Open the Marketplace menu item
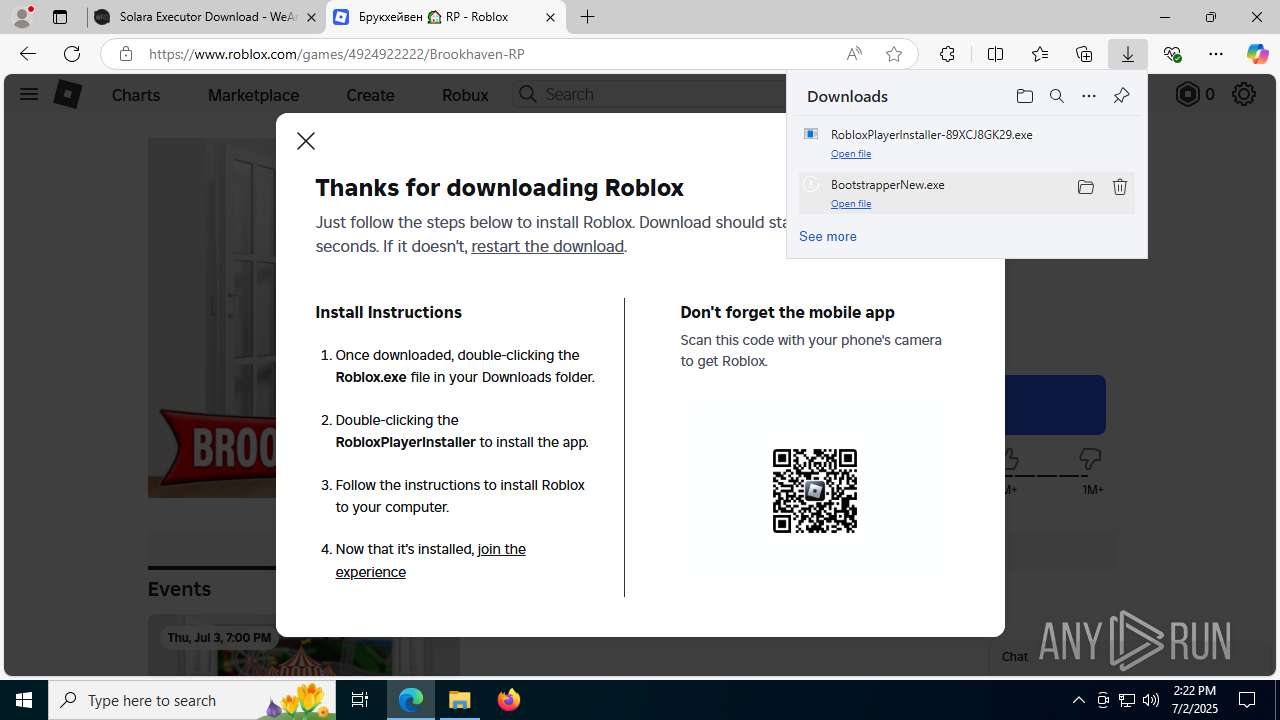Viewport: 1280px width, 720px height. pos(253,95)
